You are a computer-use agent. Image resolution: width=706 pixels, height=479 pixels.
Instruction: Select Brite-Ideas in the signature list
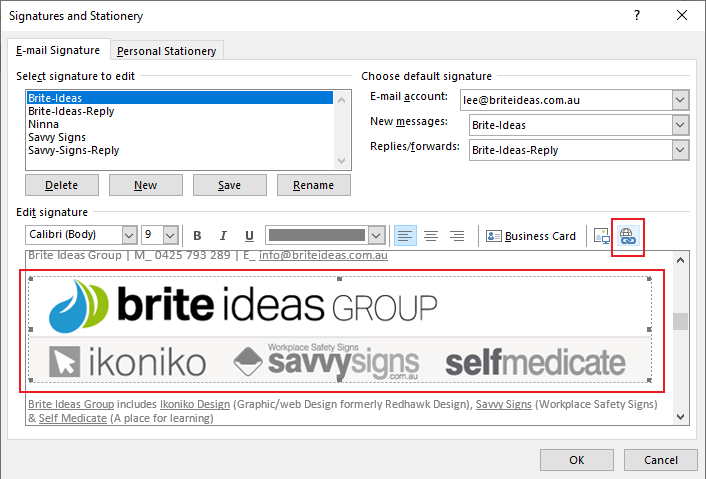pos(180,98)
